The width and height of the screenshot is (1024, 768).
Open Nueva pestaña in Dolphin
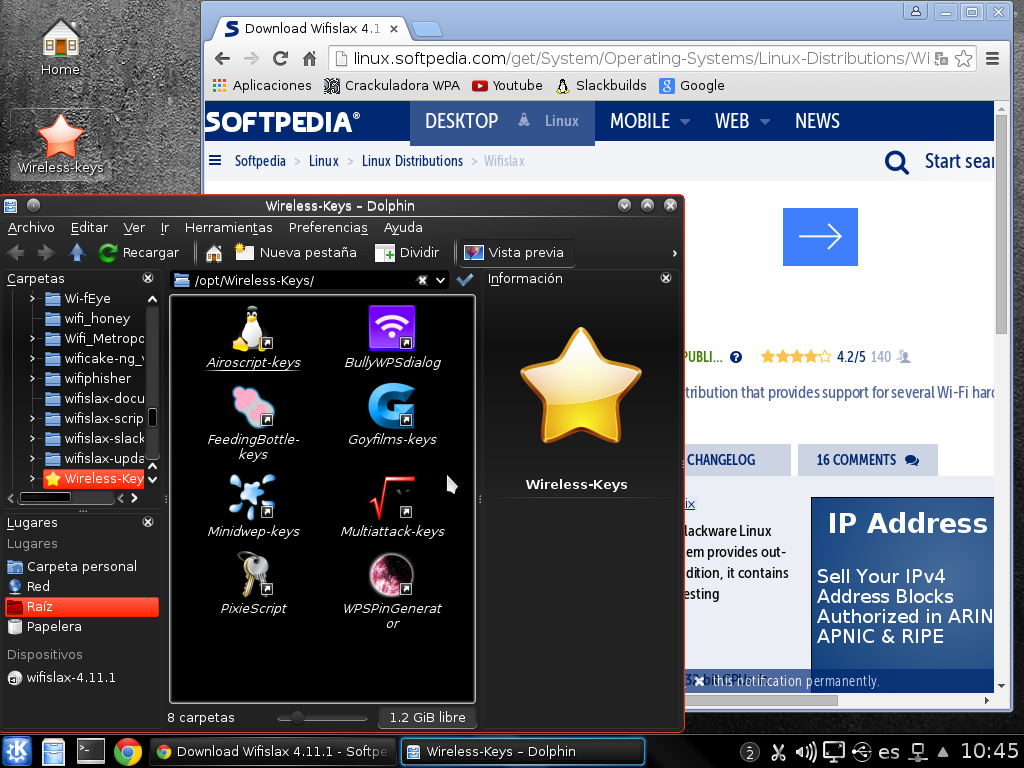pos(296,252)
